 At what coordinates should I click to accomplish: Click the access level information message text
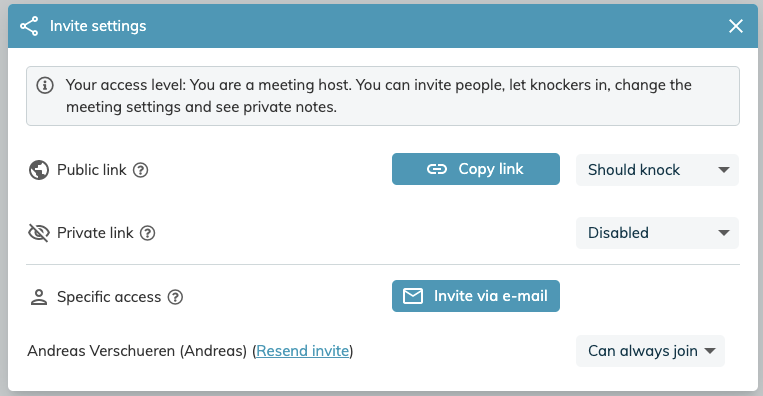[x=379, y=96]
